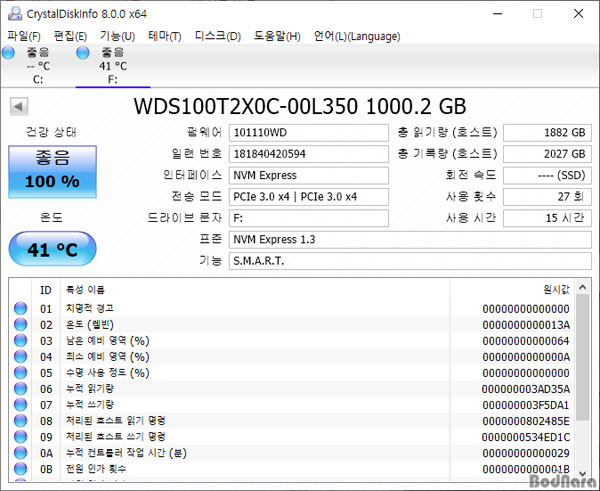The image size is (600, 491).
Task: Select row 수명 사용 정도 (%)
Action: [x=292, y=373]
